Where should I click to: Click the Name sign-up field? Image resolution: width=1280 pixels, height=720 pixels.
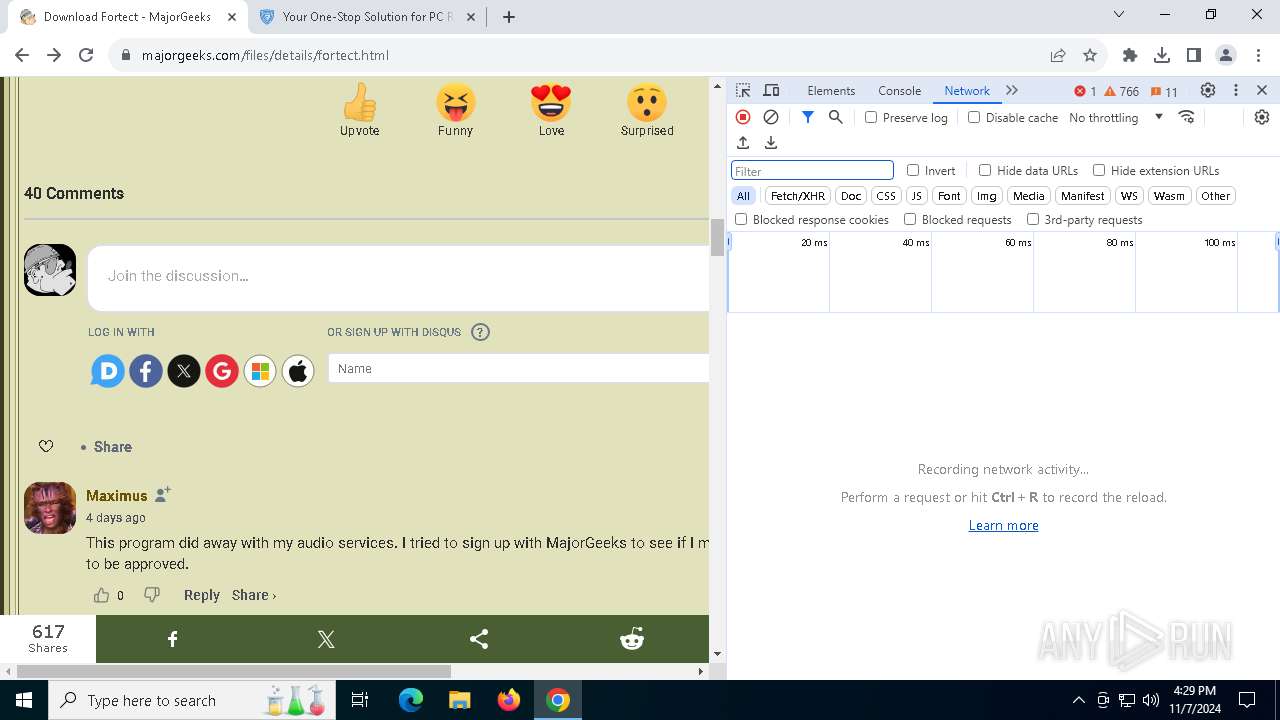click(x=518, y=368)
